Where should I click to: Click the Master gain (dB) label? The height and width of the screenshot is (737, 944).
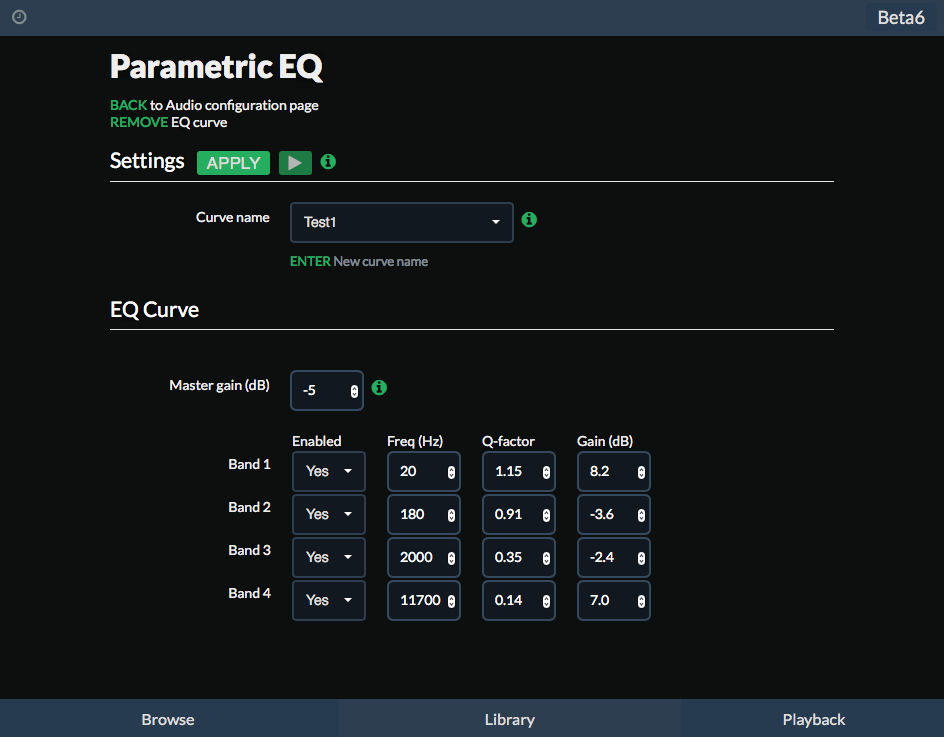coord(219,385)
